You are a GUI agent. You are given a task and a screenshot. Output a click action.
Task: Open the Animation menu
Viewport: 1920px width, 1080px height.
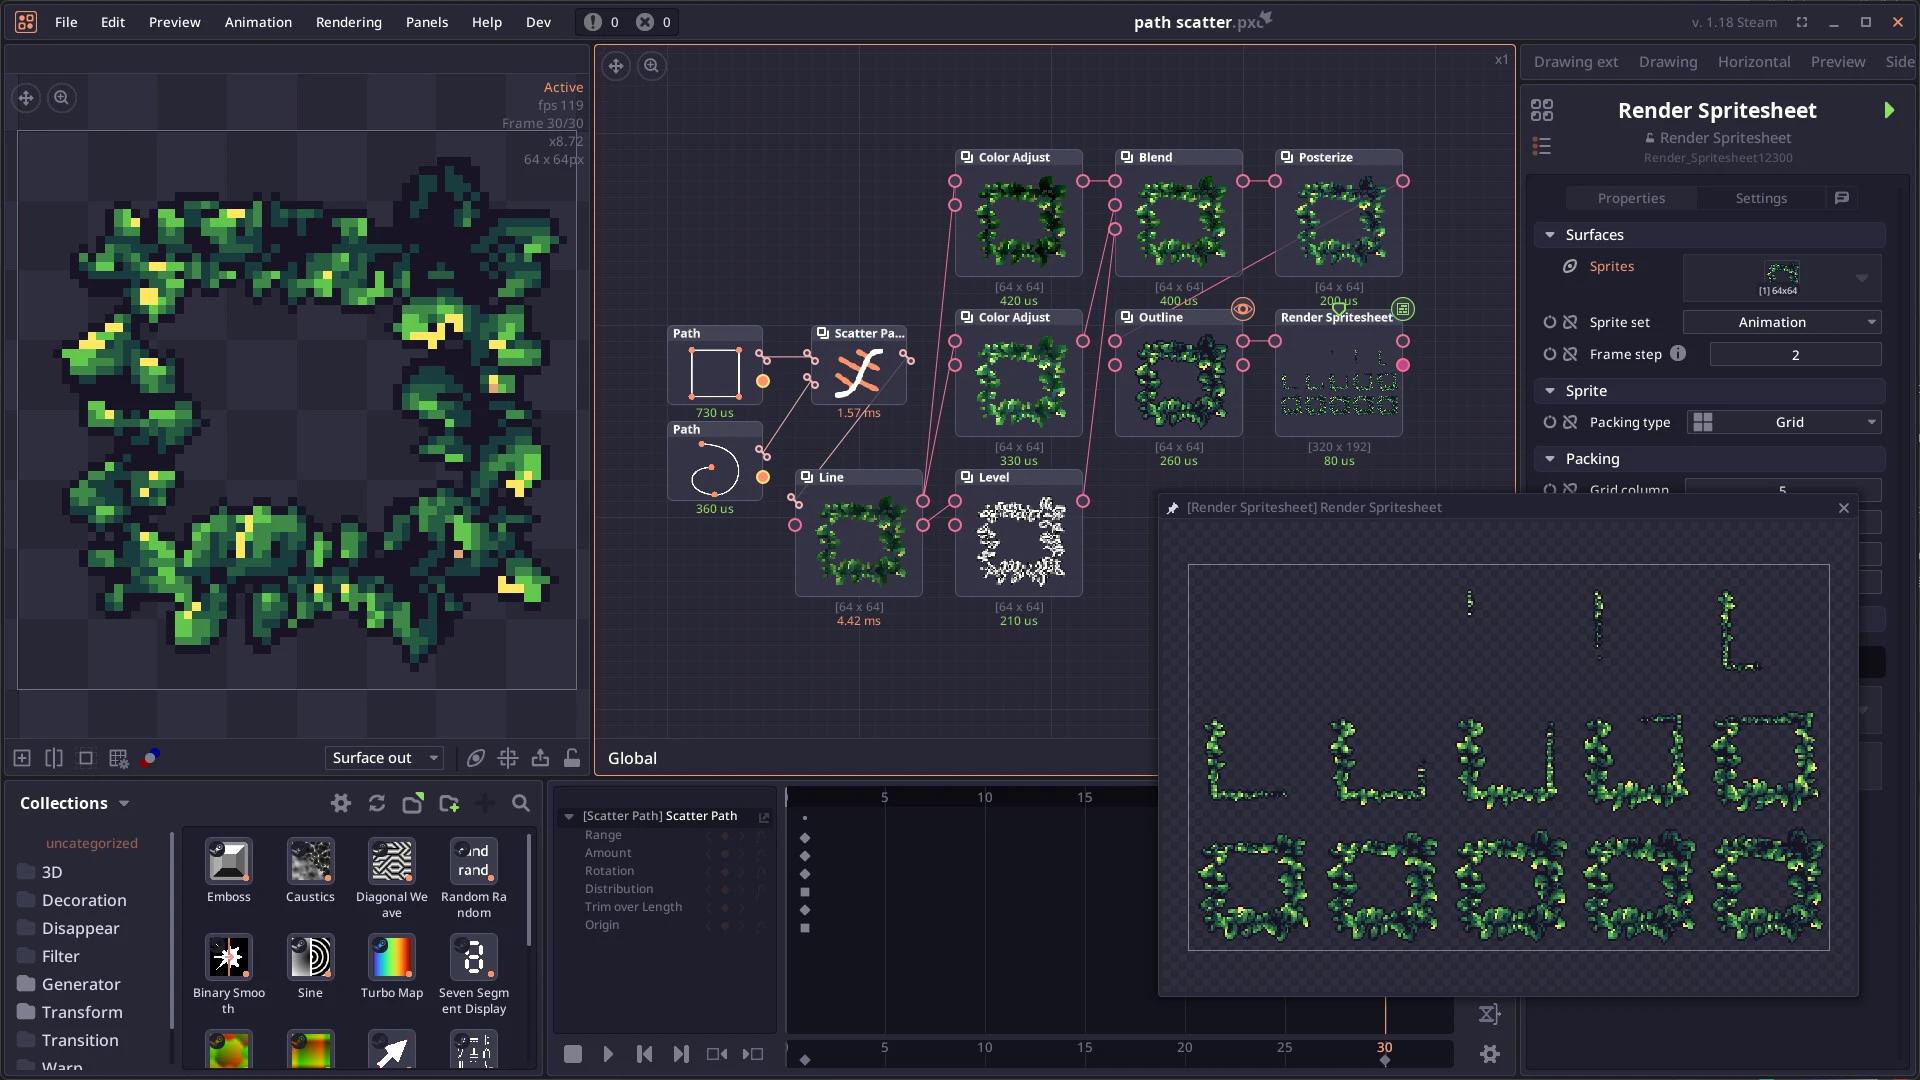[x=258, y=22]
